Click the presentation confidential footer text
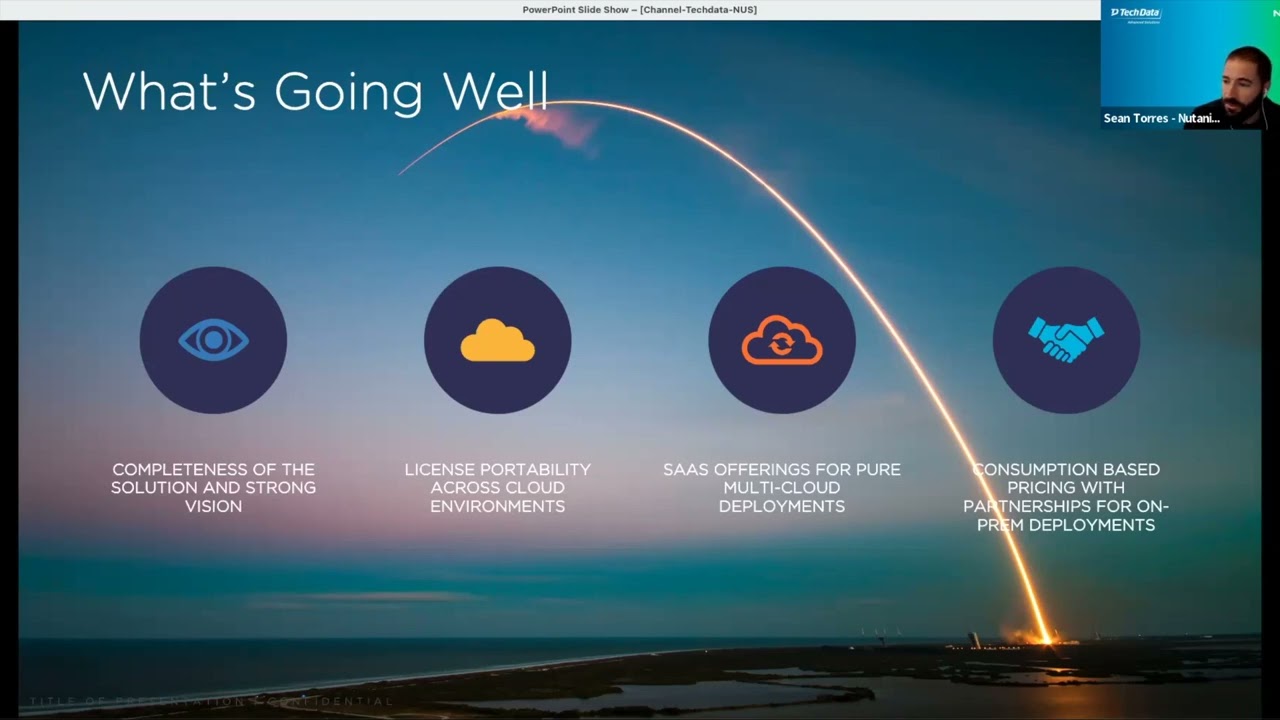This screenshot has height=720, width=1280. click(x=211, y=702)
